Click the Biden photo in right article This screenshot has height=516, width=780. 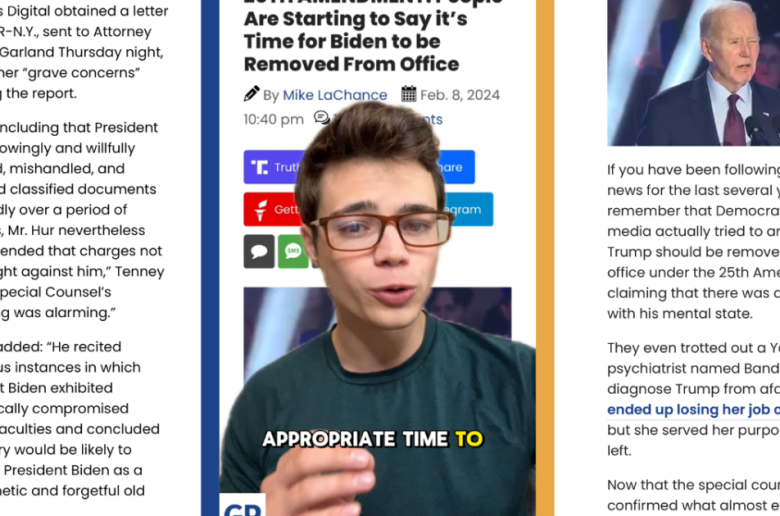coord(693,73)
